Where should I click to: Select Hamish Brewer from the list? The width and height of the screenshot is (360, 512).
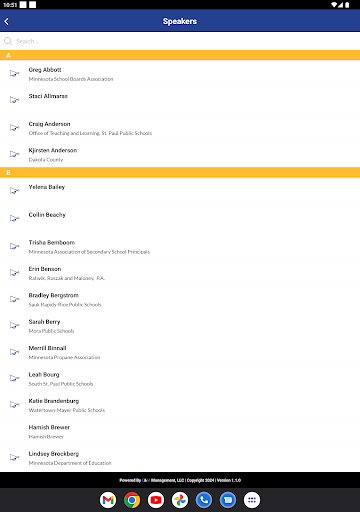coord(180,431)
